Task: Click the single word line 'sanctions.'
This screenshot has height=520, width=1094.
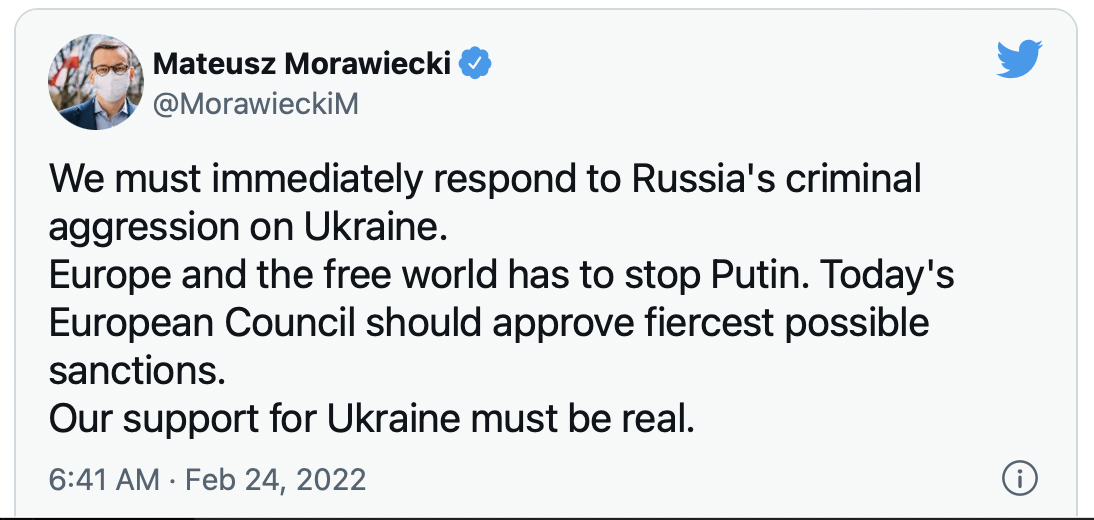Action: (137, 371)
